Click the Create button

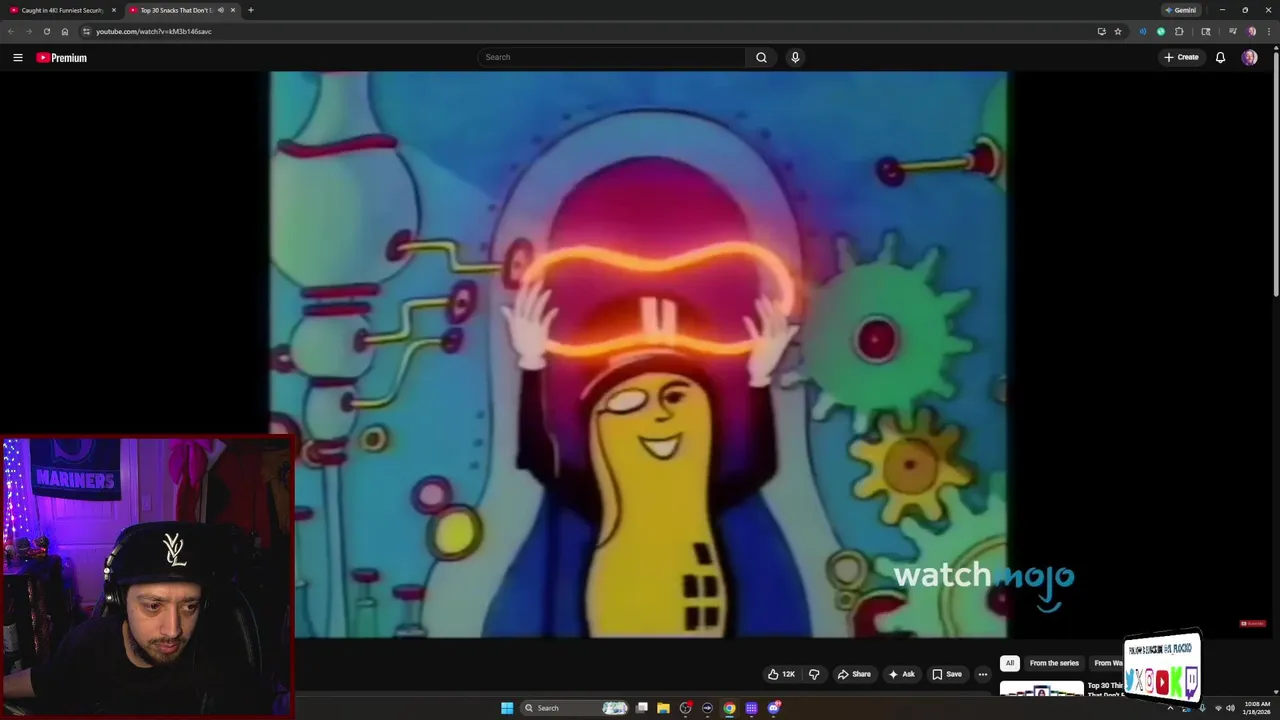(1181, 57)
